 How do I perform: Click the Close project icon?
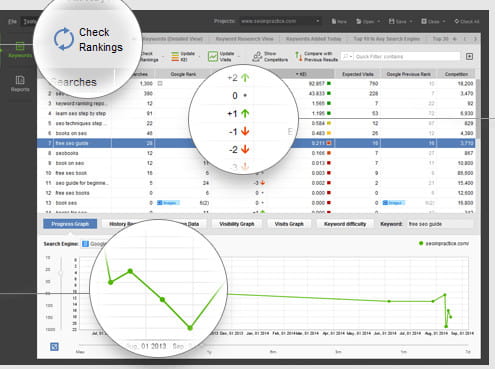[424, 21]
